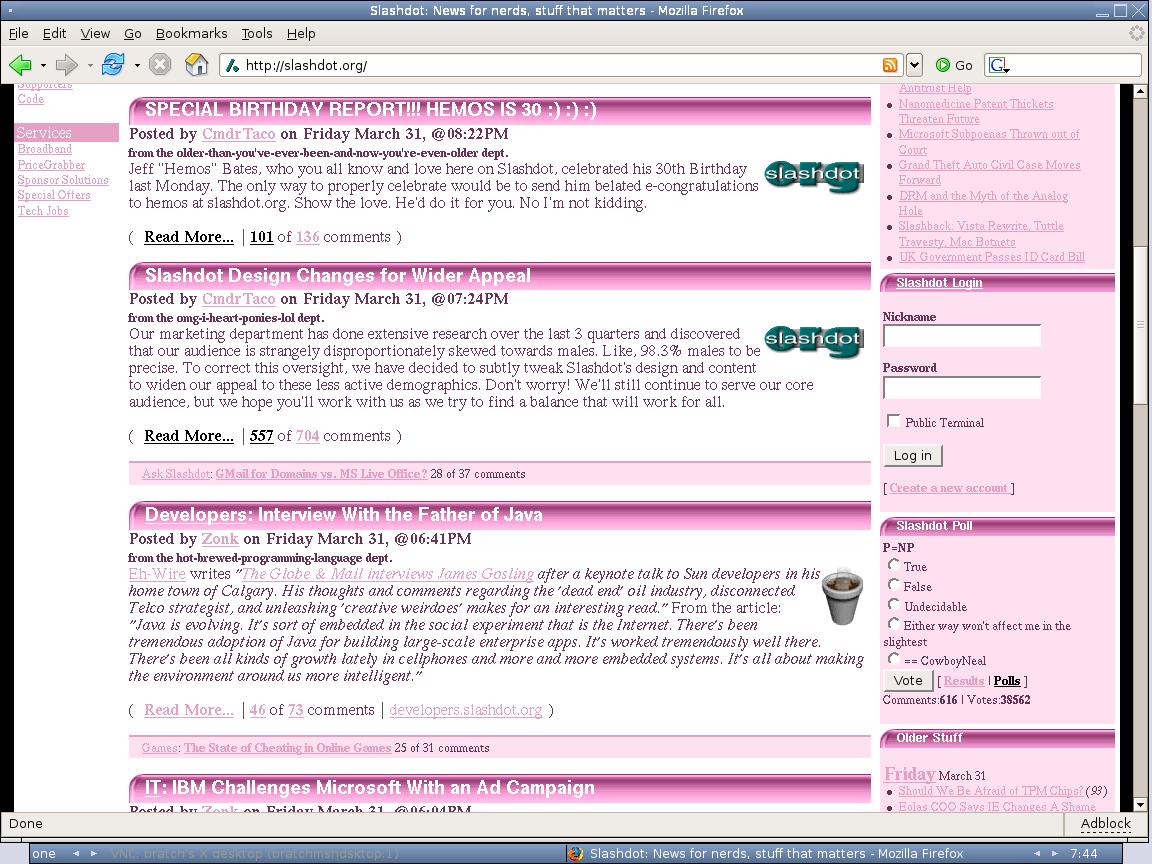This screenshot has width=1152, height=864.
Task: Click the poll Results link
Action: pos(963,681)
